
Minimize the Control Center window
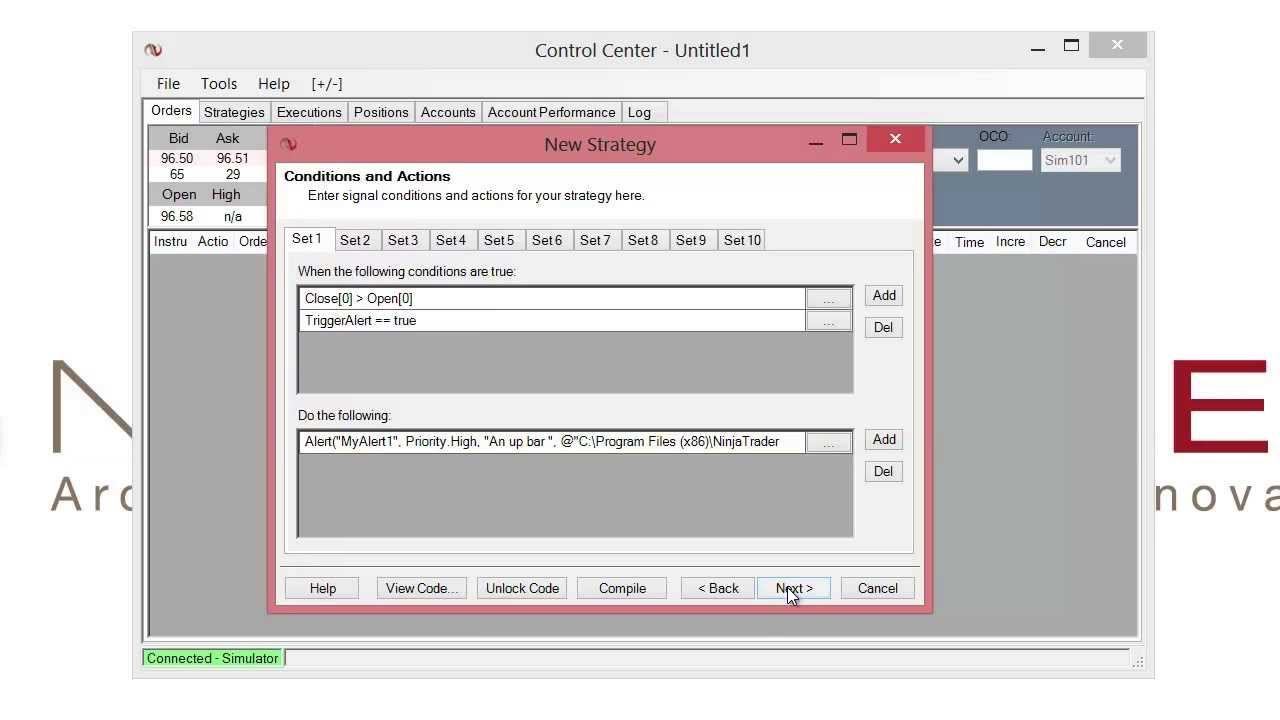tap(1038, 47)
